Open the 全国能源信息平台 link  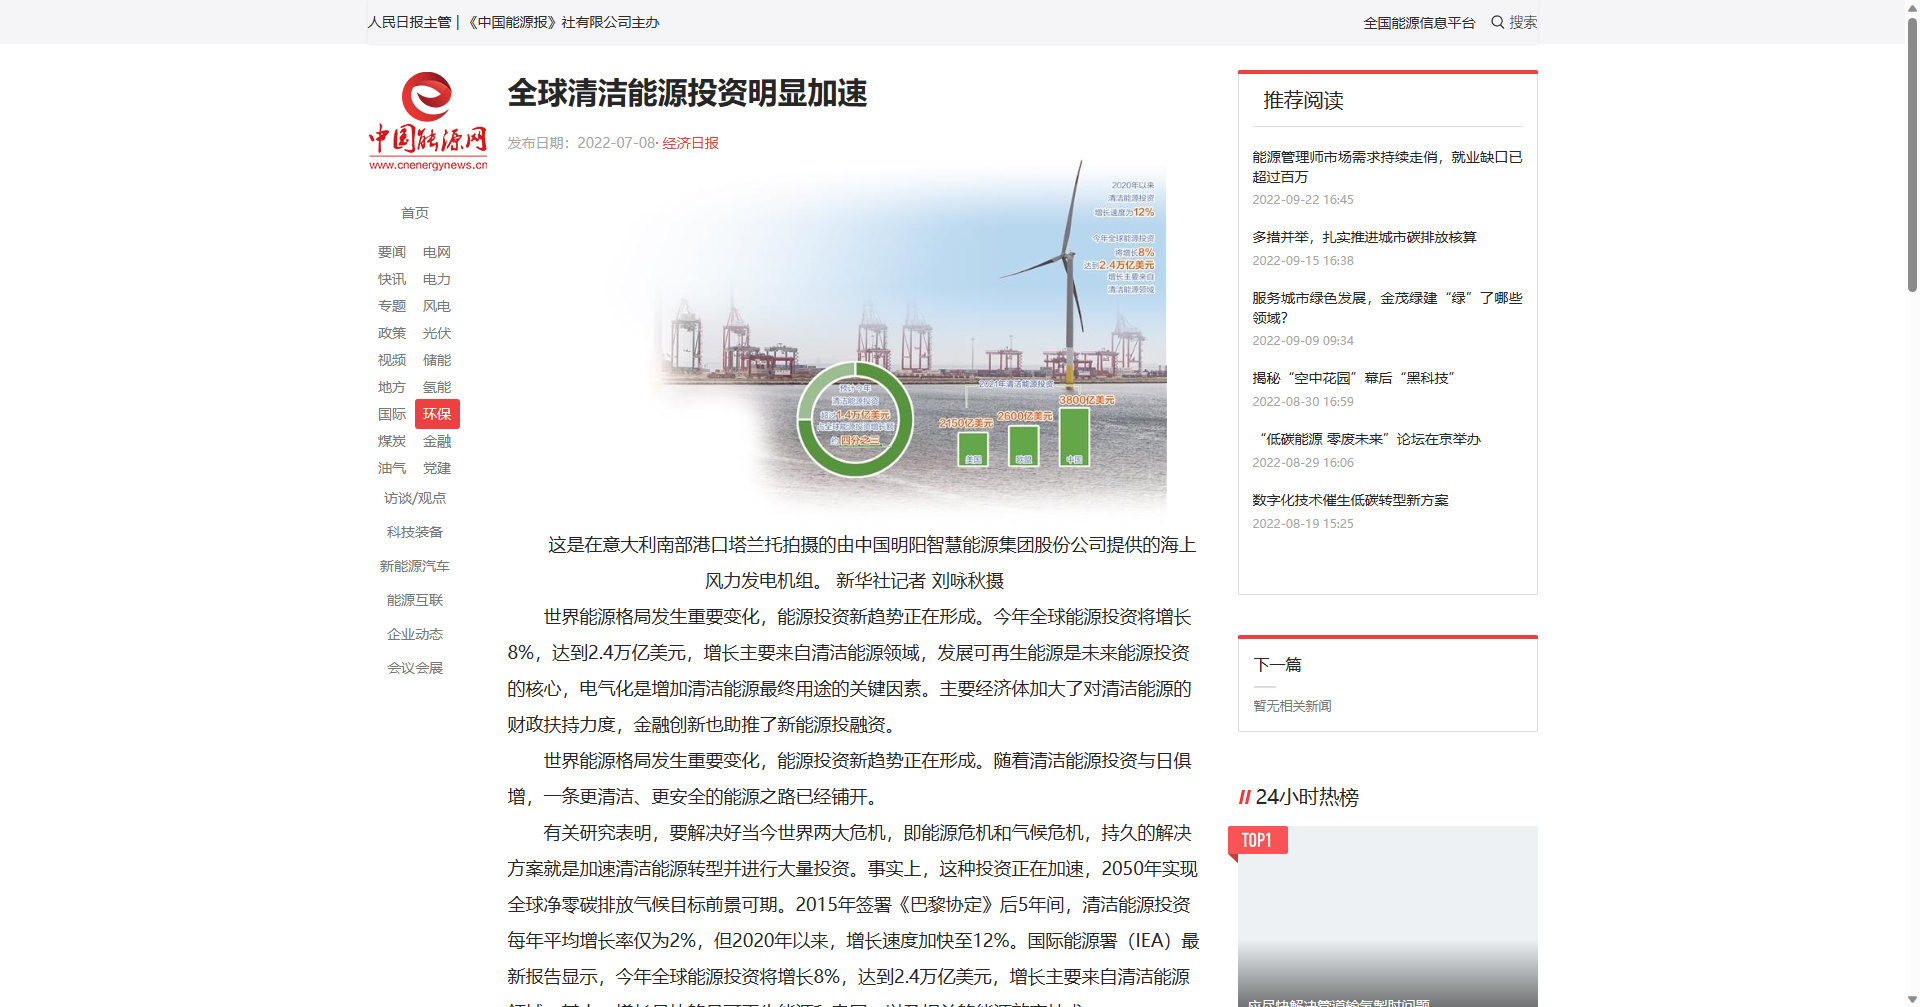1418,23
